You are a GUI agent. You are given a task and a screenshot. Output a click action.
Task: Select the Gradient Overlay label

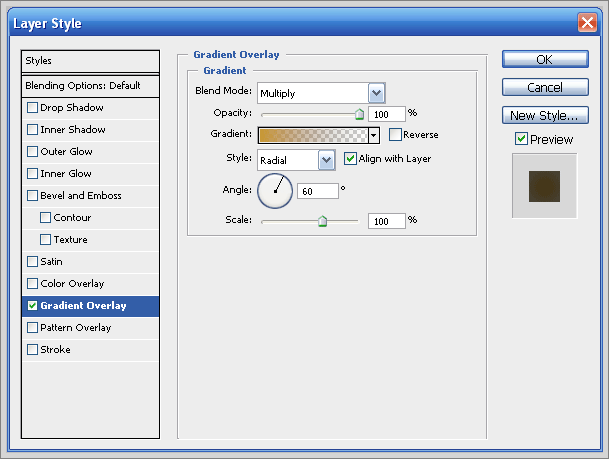click(83, 306)
